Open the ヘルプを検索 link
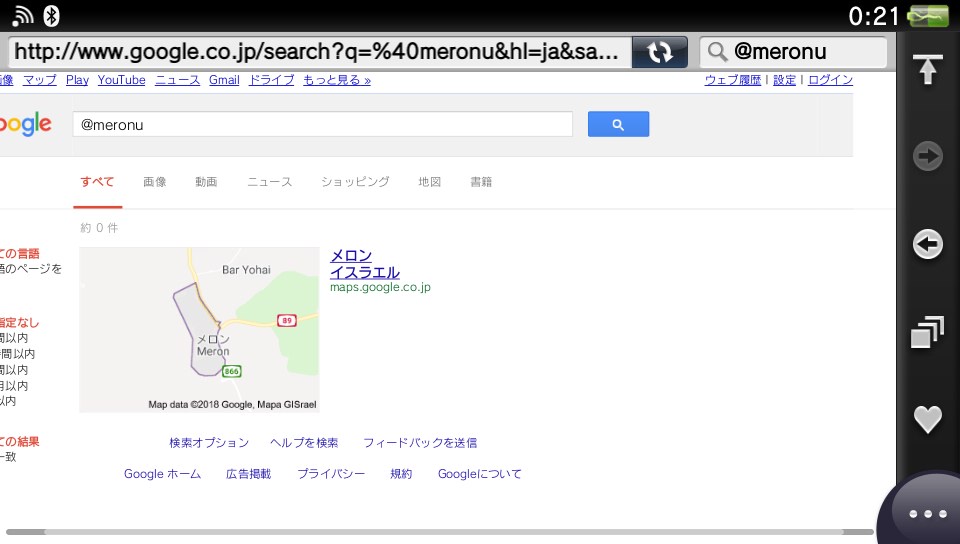The width and height of the screenshot is (960, 544). point(304,443)
